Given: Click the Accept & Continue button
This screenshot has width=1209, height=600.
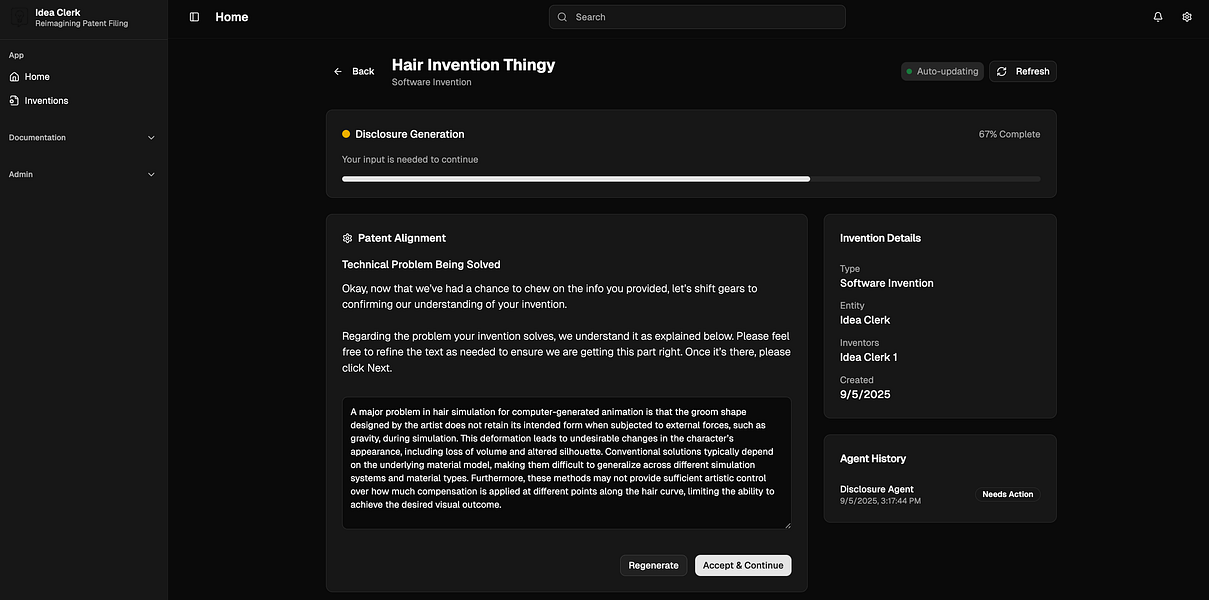Looking at the screenshot, I should pos(743,565).
